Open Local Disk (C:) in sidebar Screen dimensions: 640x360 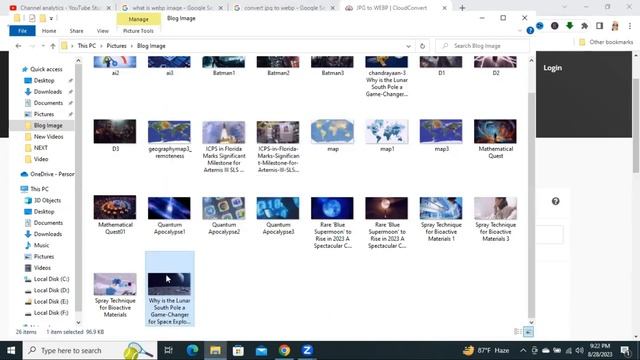pyautogui.click(x=51, y=279)
